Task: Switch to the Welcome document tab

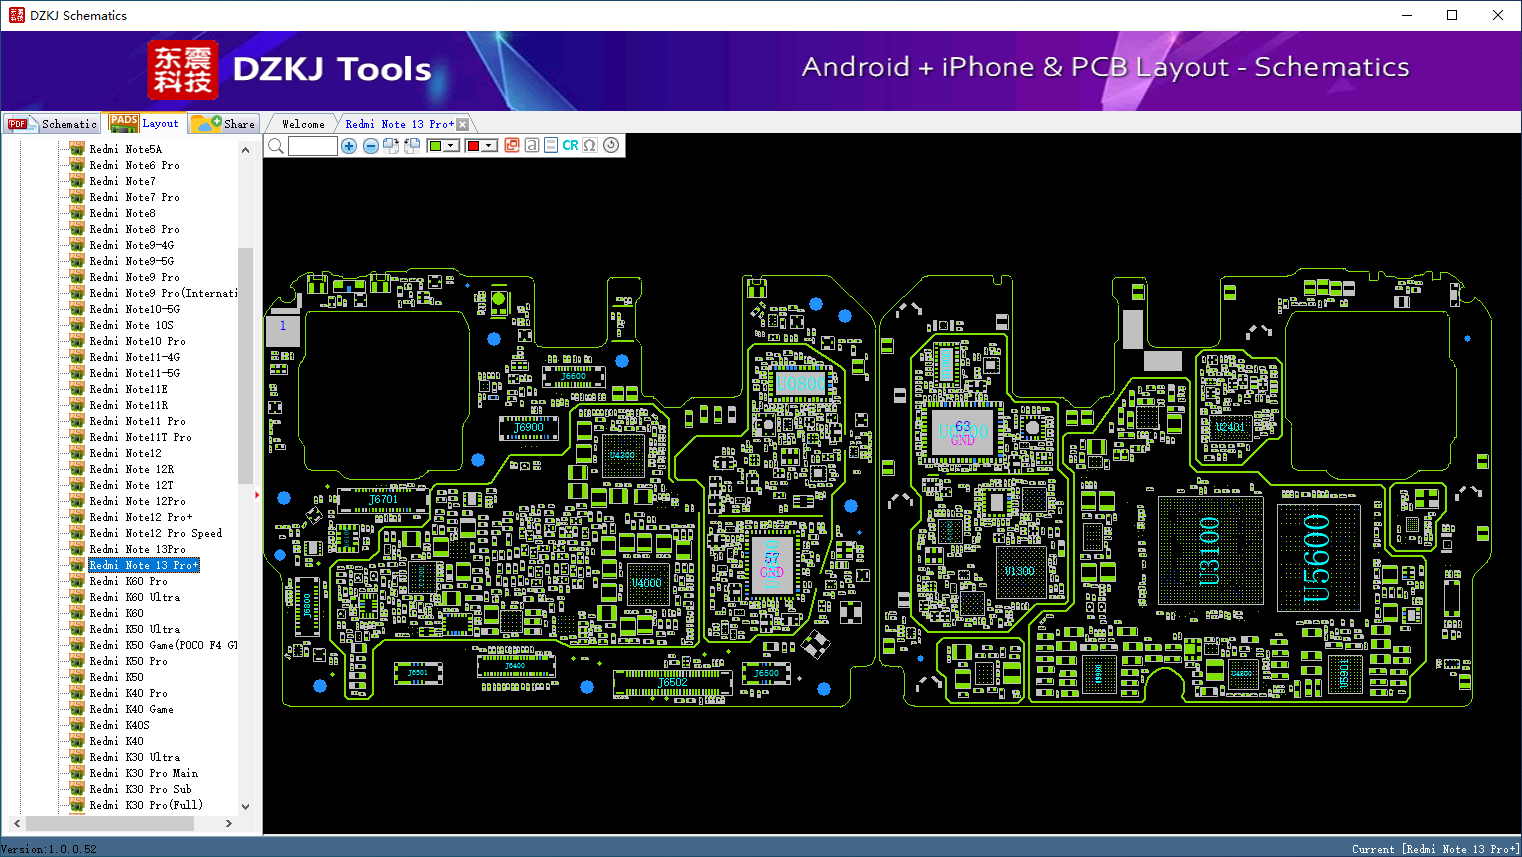Action: [x=303, y=124]
